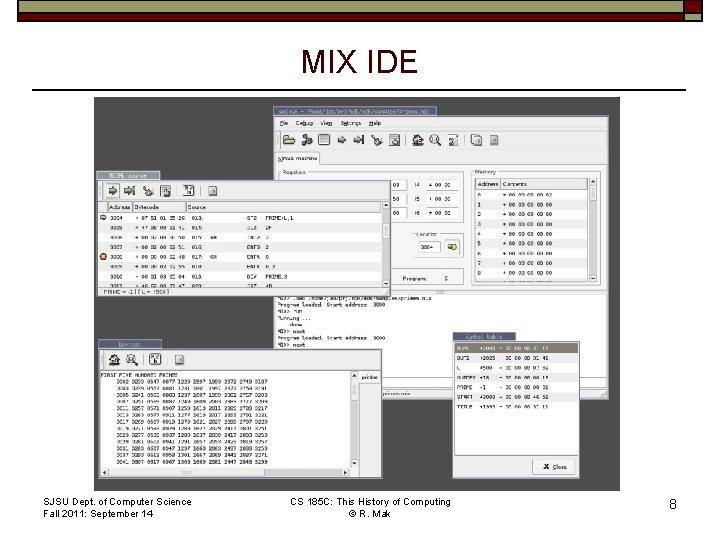Select source row with 'DIV PRIME,3'

pyautogui.click(x=240, y=276)
